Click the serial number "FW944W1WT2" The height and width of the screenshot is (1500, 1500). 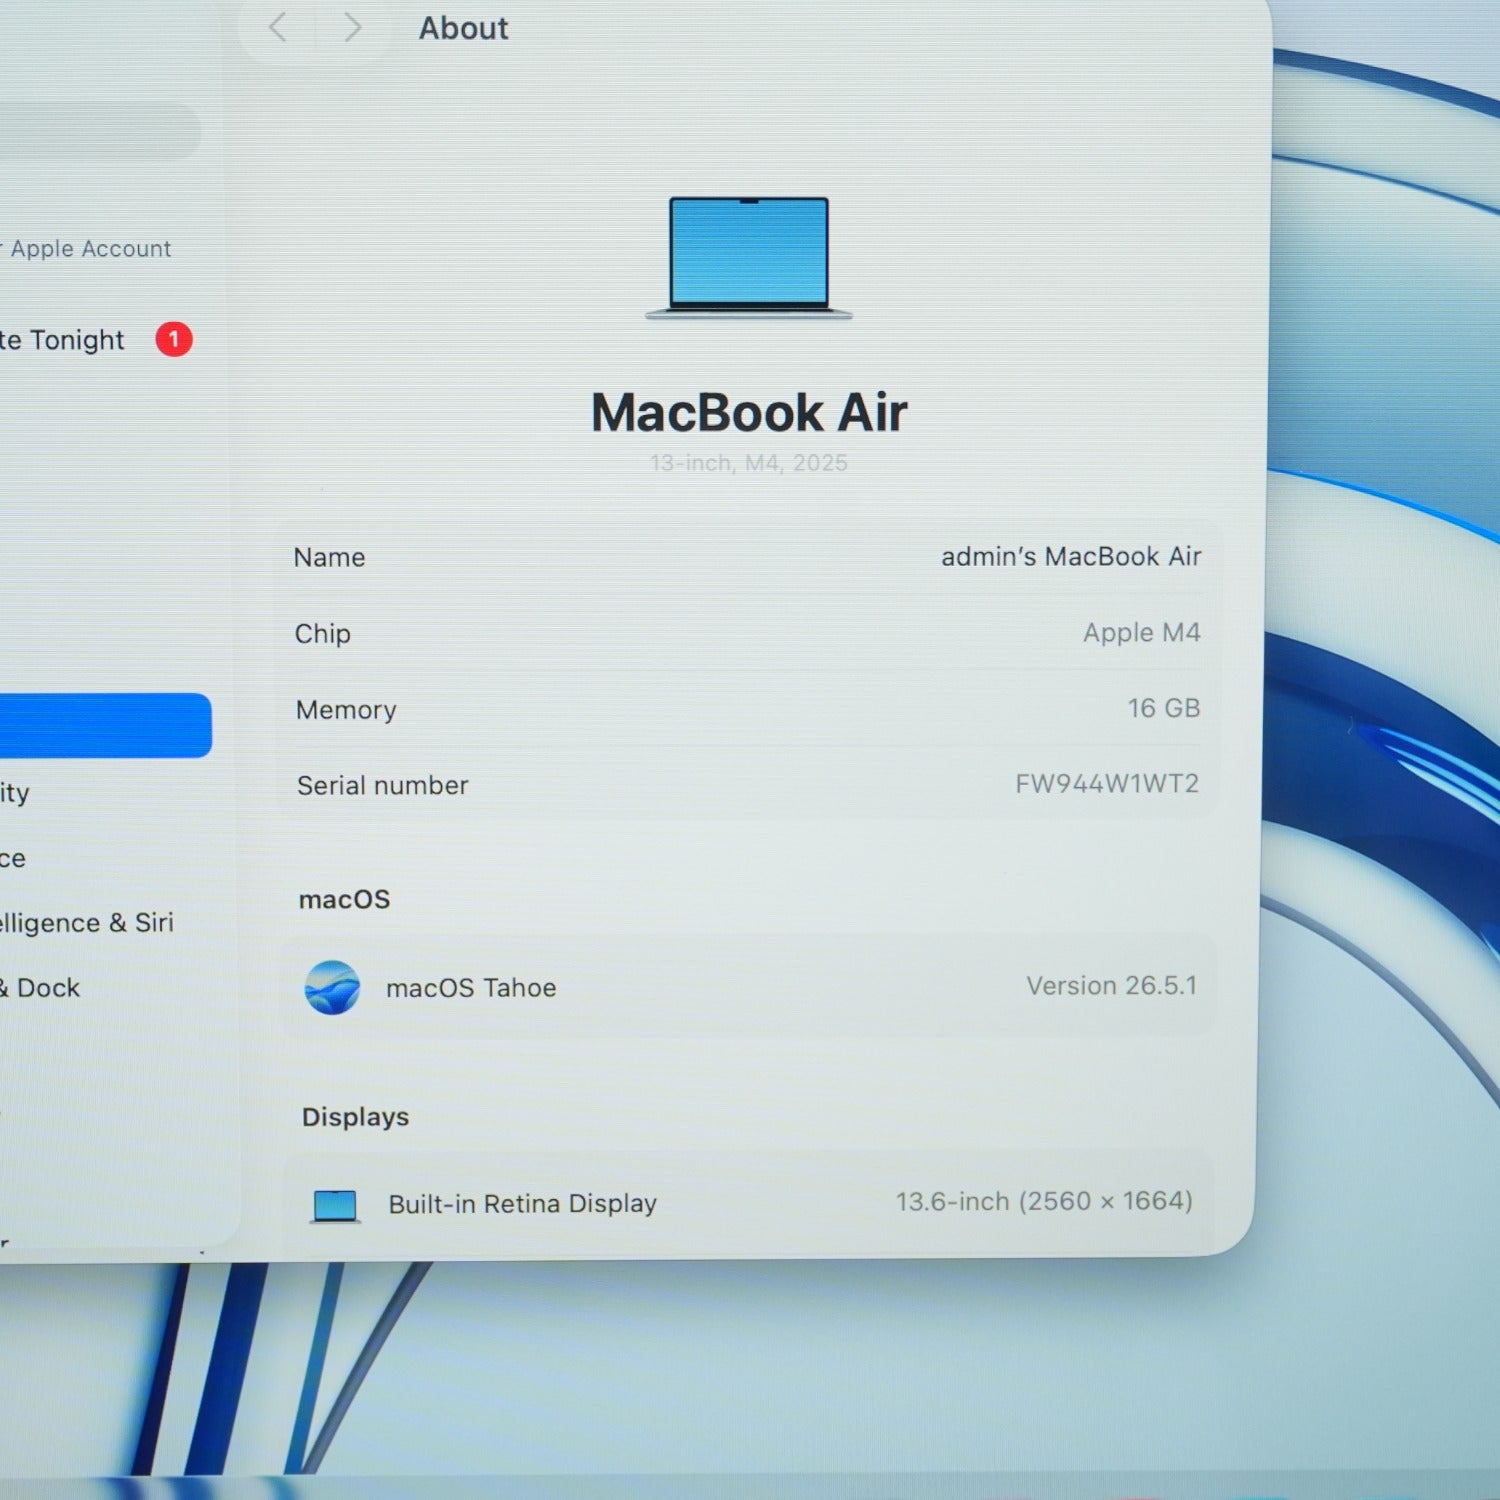pos(1107,783)
